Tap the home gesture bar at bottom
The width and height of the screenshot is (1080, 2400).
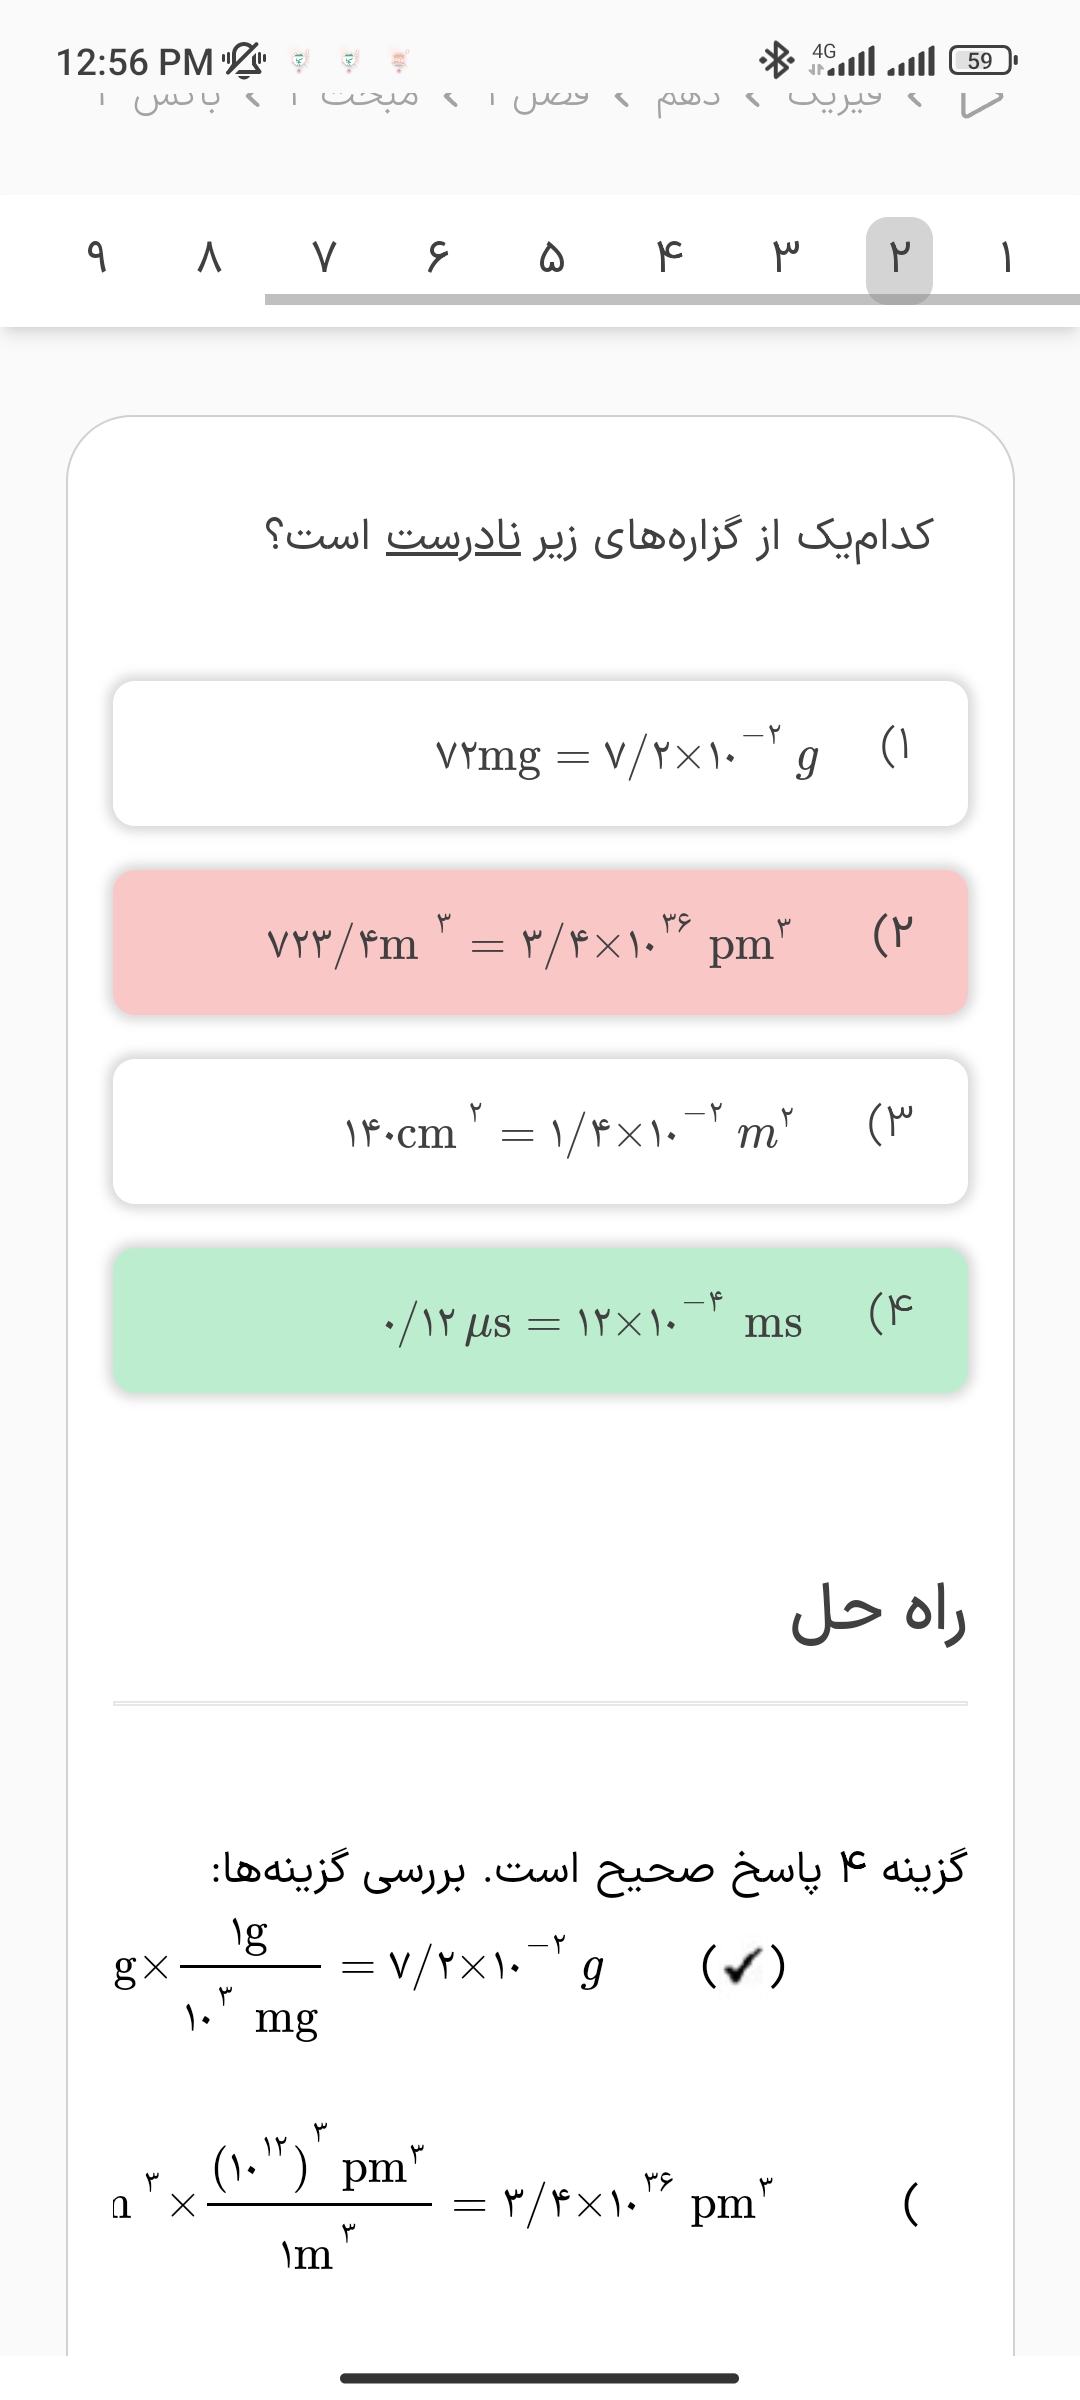(x=540, y=2378)
